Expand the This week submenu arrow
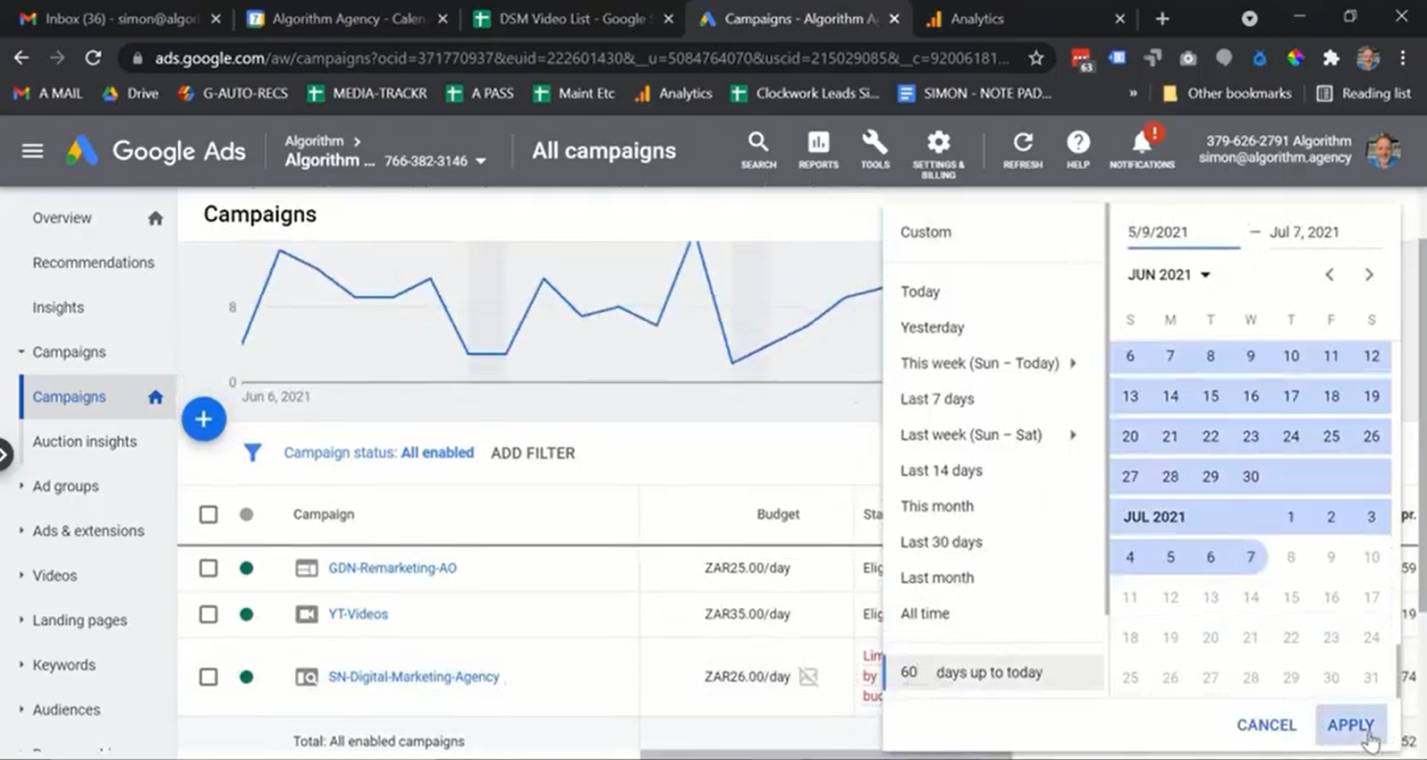 (x=1073, y=363)
